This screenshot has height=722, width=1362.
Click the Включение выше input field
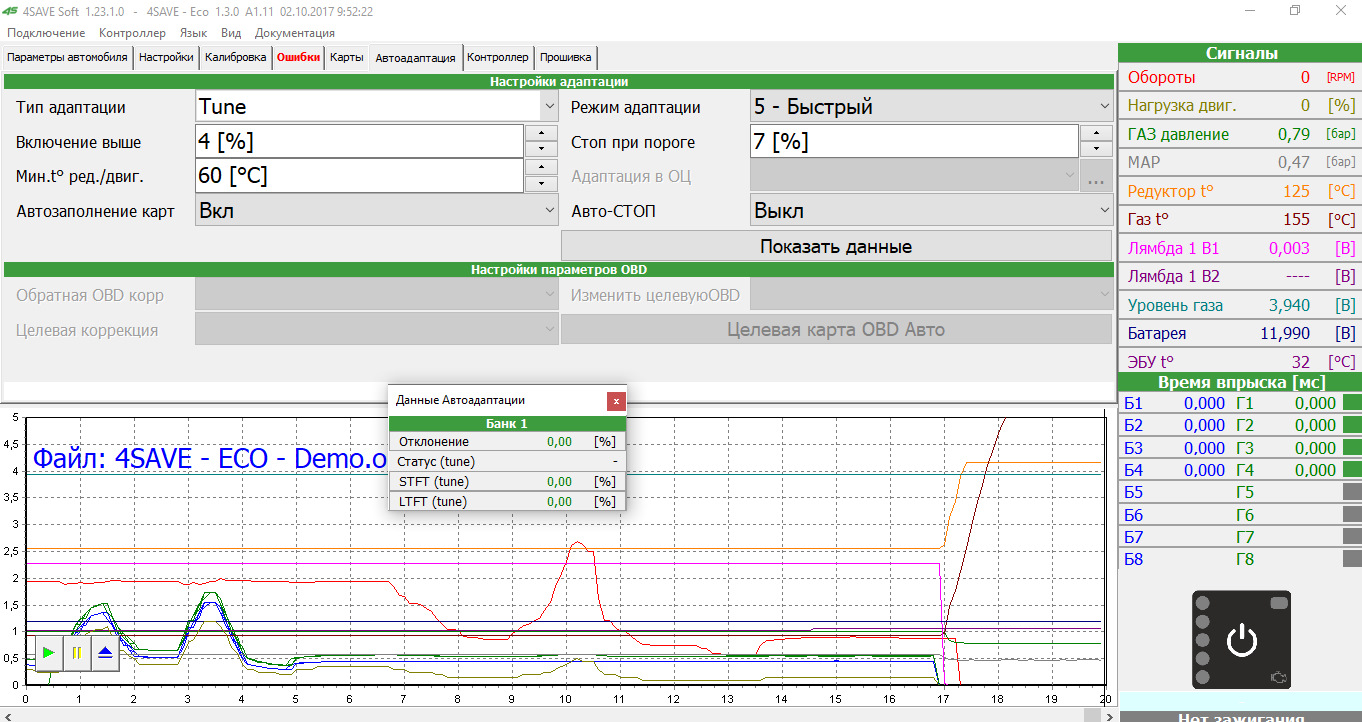359,141
